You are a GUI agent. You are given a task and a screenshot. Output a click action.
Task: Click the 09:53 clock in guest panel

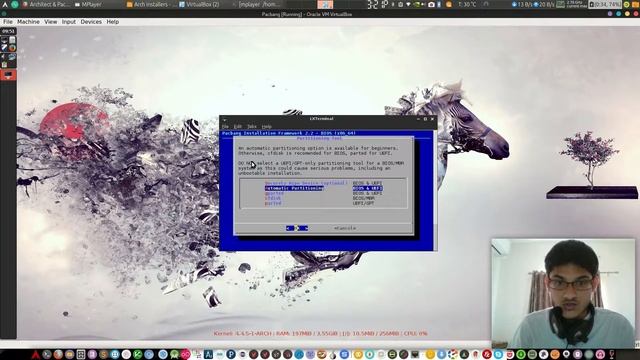(x=8, y=31)
